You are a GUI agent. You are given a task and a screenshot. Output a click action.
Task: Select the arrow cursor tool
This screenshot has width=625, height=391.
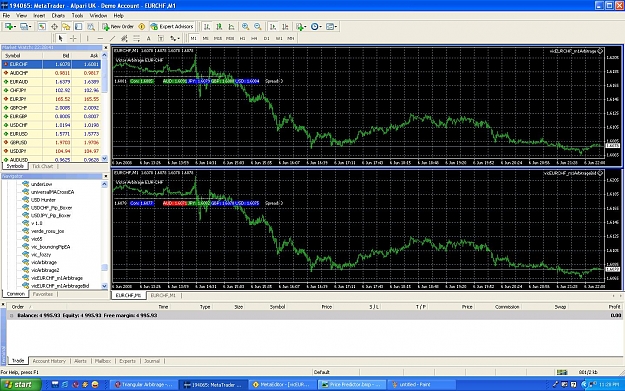[61, 38]
